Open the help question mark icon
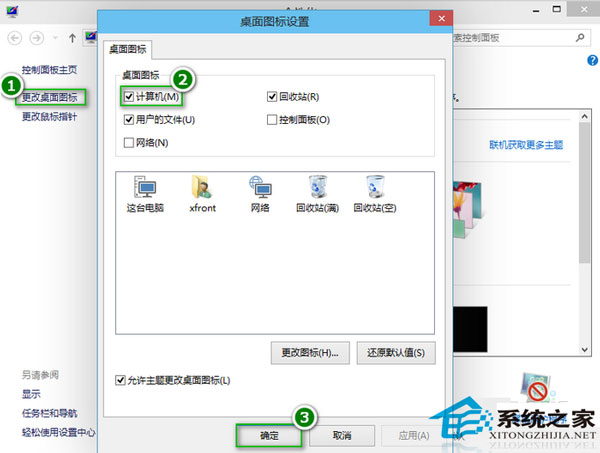The width and height of the screenshot is (600, 453). (x=593, y=61)
